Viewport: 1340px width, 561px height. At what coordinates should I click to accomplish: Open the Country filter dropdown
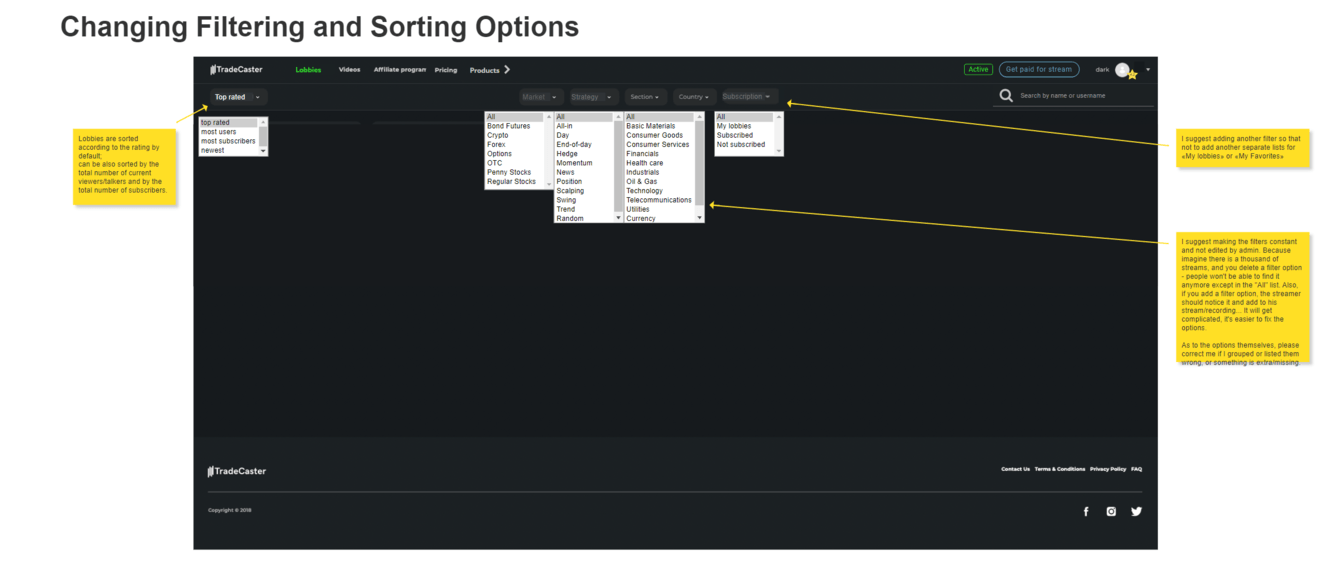693,97
